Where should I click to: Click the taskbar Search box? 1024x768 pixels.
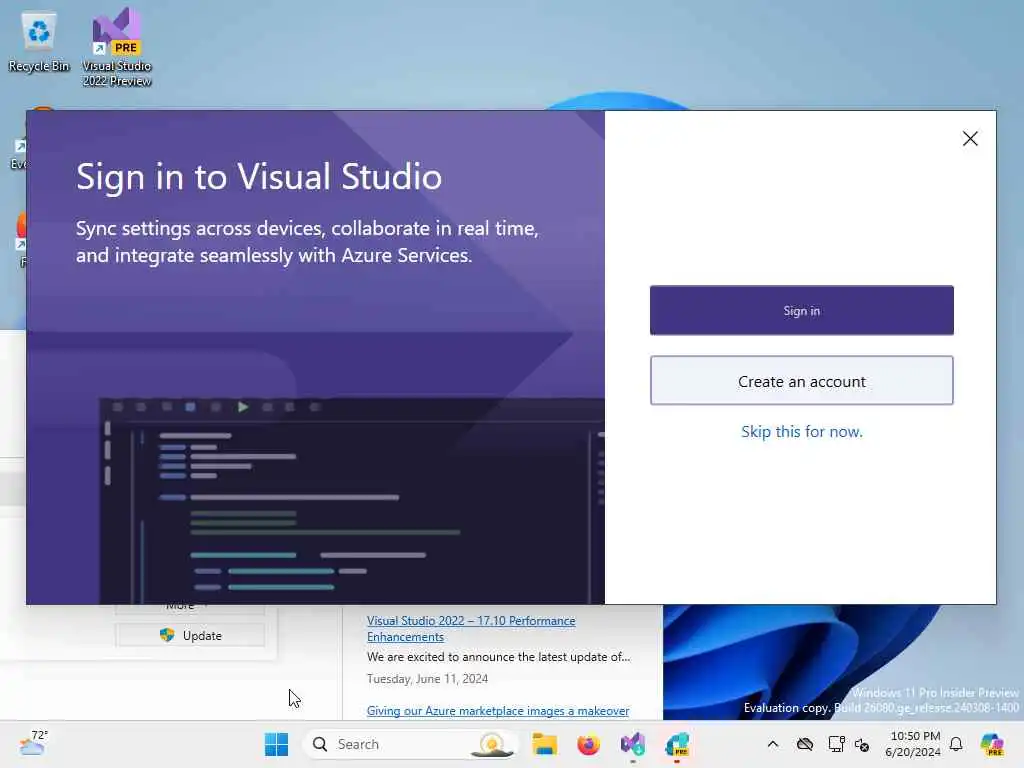click(x=411, y=744)
